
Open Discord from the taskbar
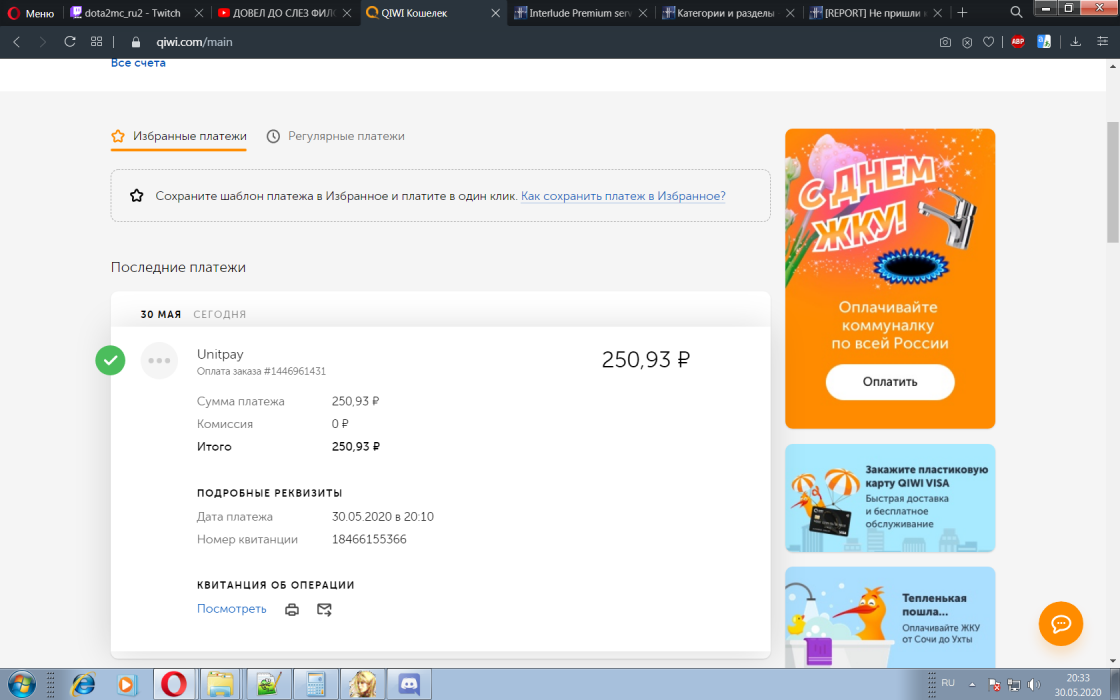point(408,684)
